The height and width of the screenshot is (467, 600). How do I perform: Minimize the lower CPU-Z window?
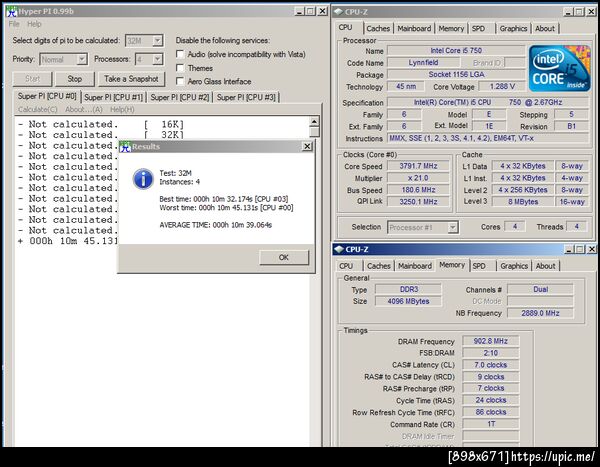click(569, 249)
